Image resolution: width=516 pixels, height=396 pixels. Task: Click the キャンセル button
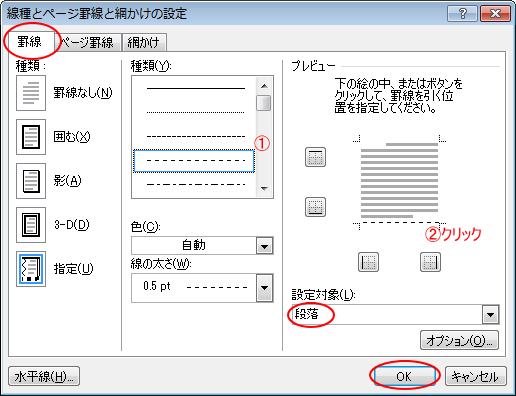coord(476,376)
